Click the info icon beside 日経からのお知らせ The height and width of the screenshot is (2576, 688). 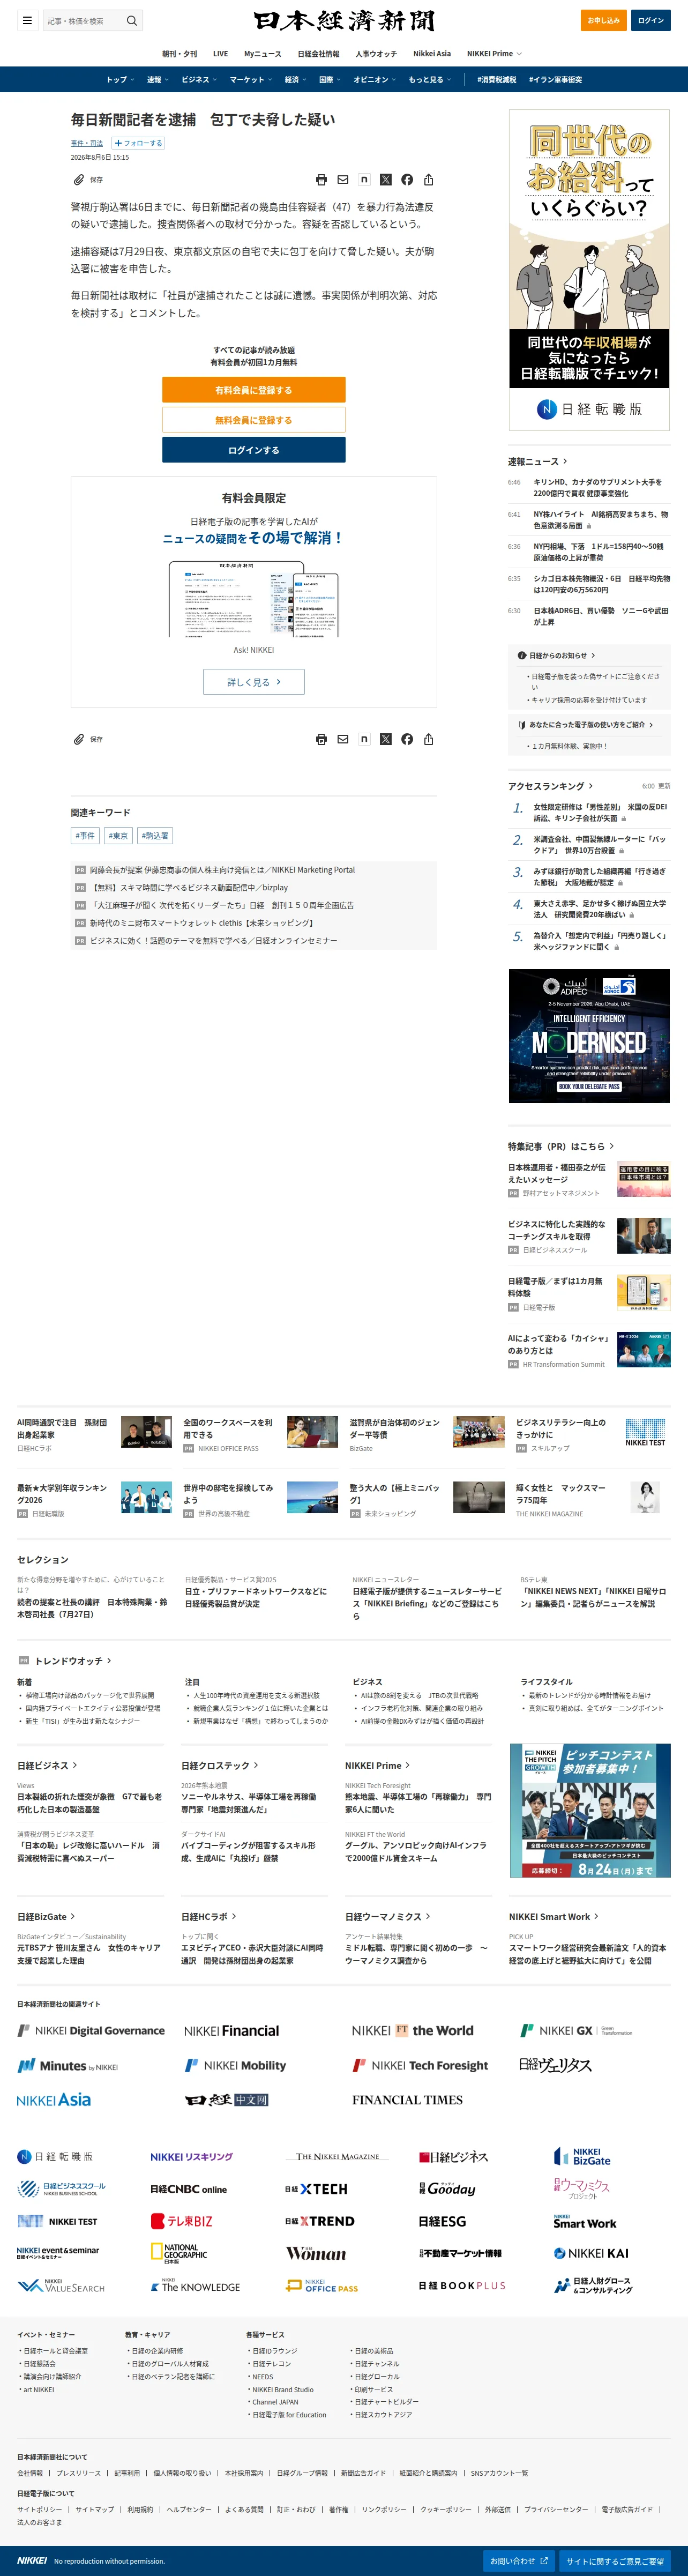(522, 656)
